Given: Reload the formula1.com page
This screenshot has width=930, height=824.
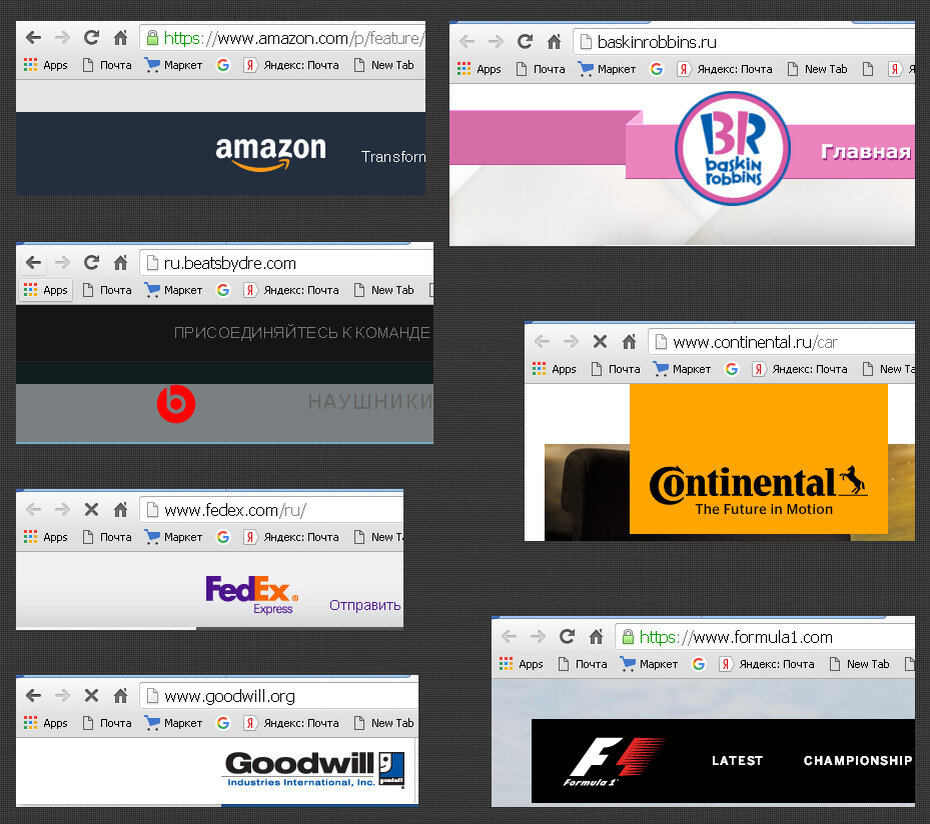Looking at the screenshot, I should click(x=566, y=637).
